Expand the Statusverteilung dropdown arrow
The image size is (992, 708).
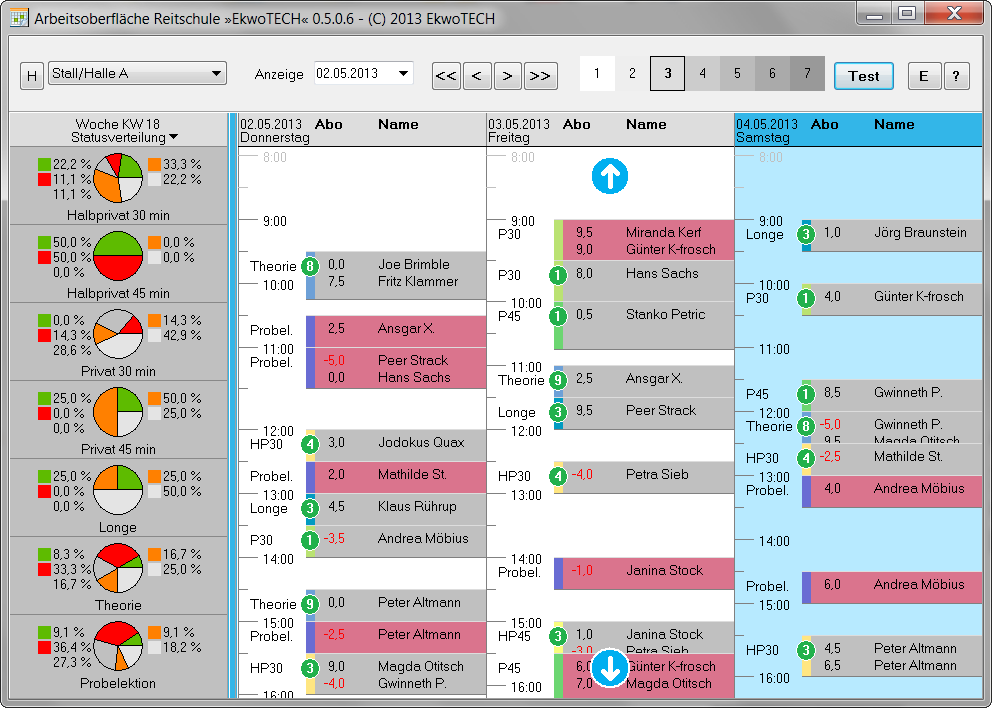pos(174,137)
